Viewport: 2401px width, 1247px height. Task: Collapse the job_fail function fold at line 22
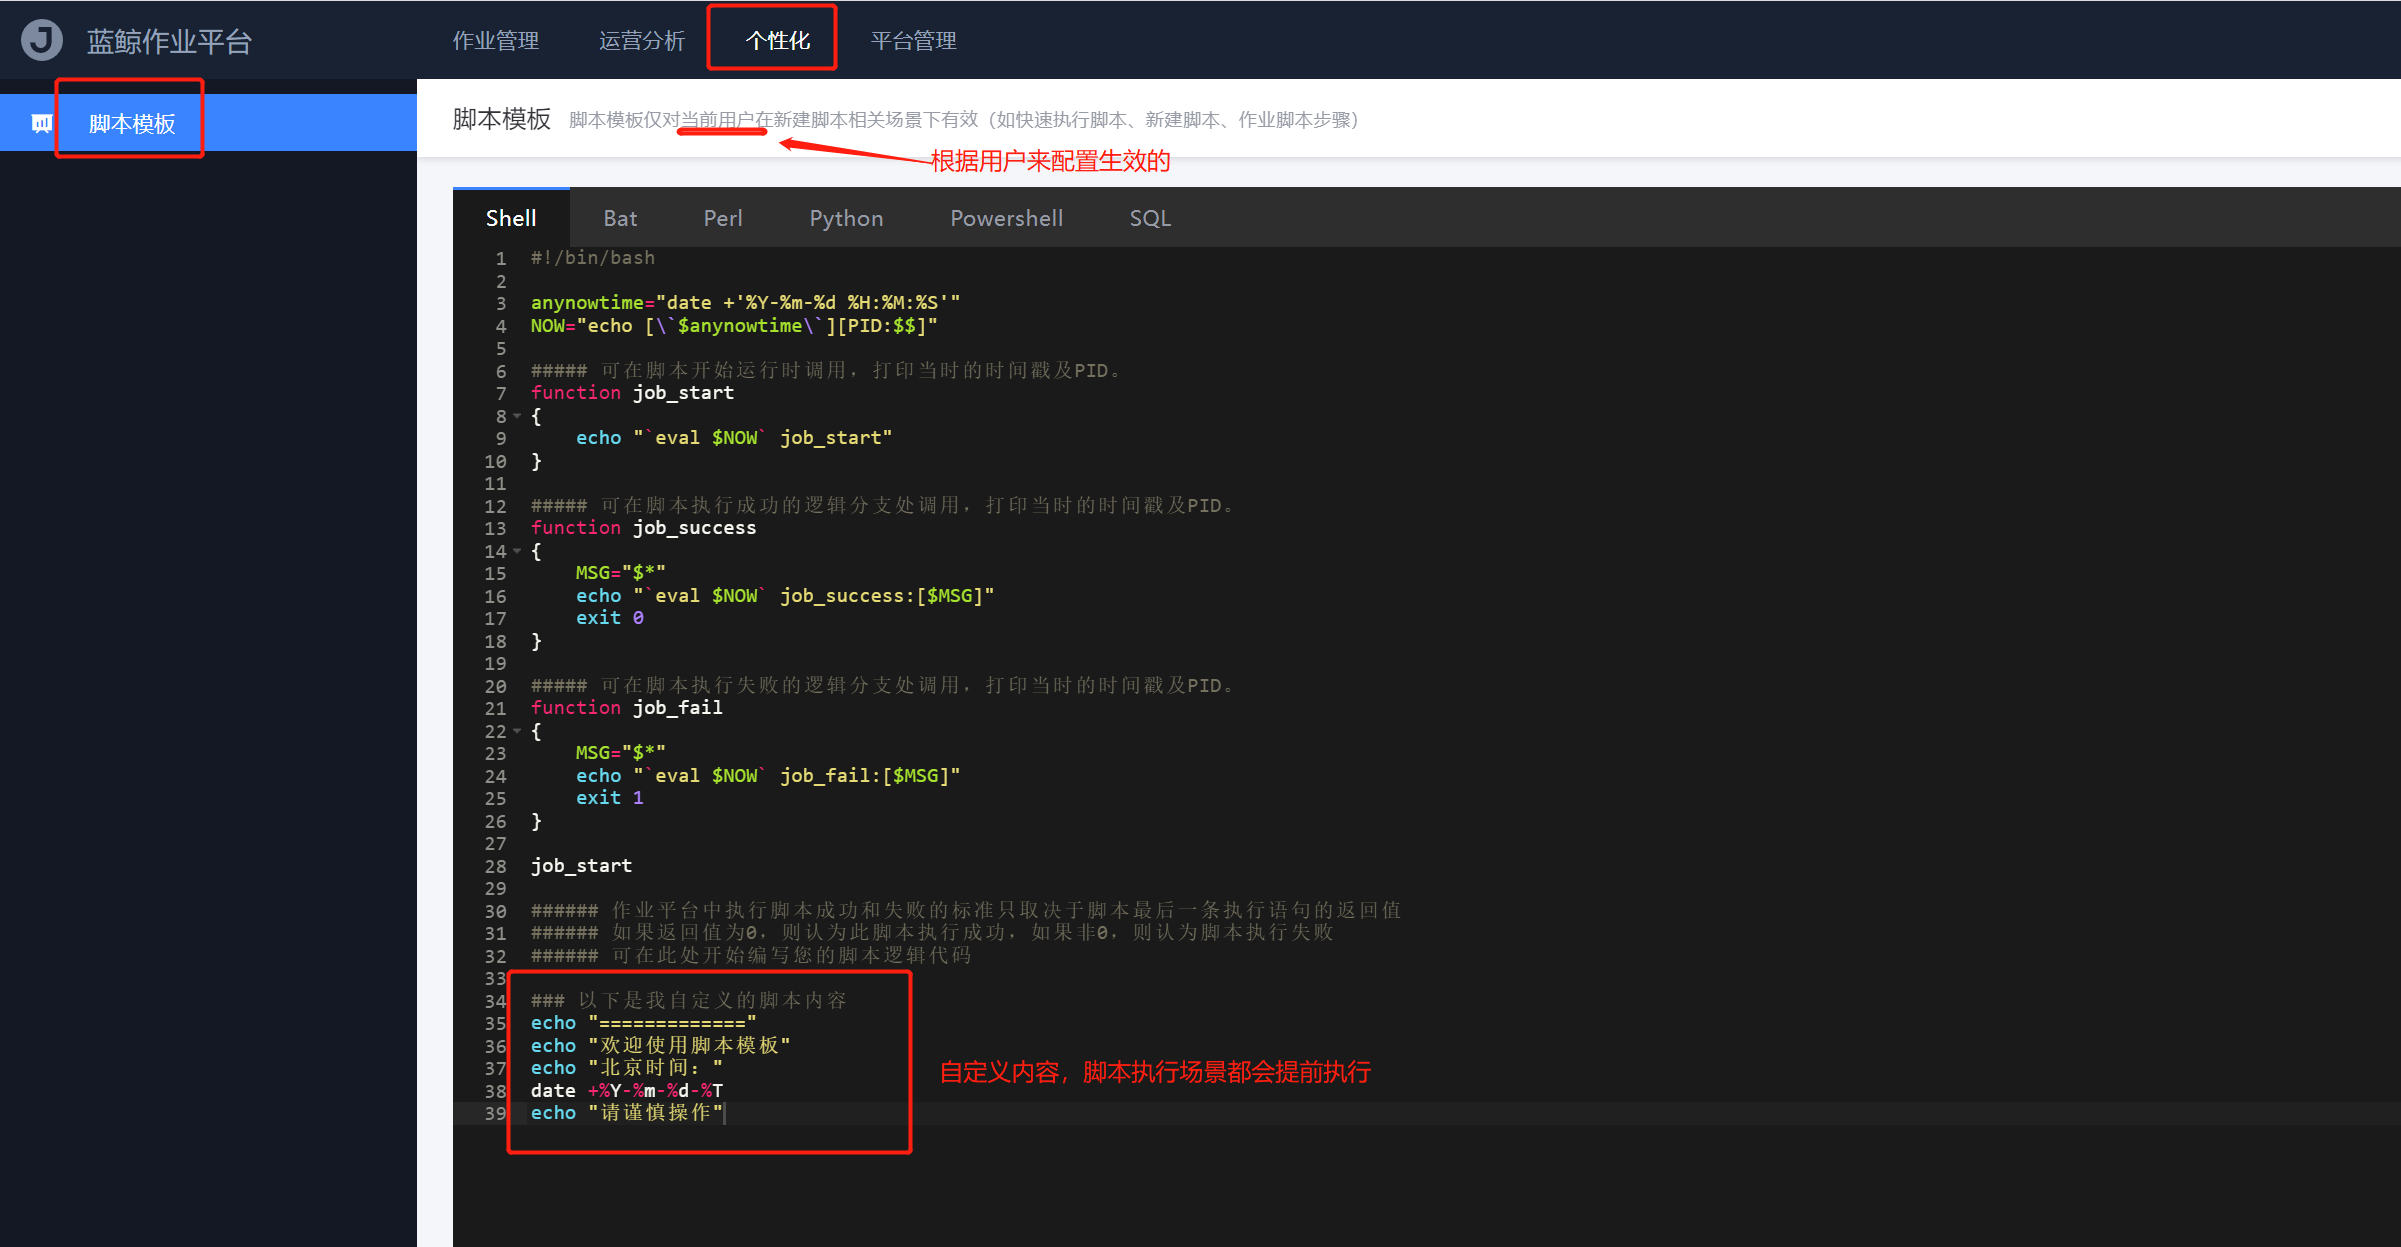point(517,731)
